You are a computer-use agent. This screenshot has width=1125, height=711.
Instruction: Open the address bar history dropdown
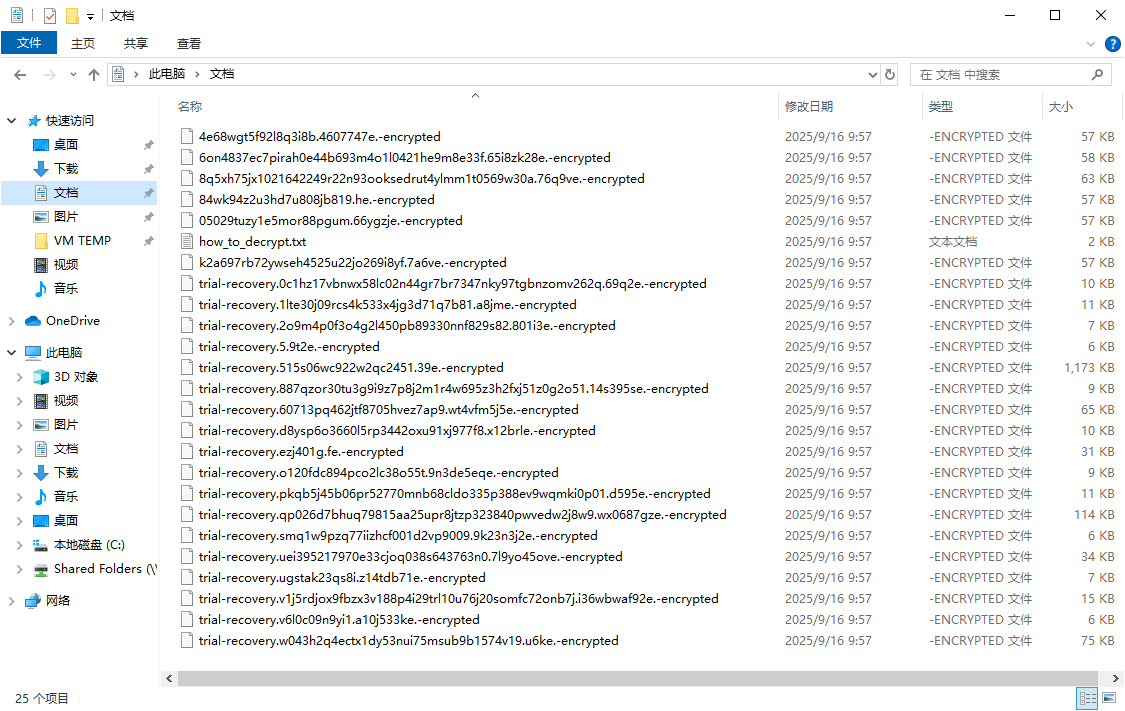tap(870, 75)
